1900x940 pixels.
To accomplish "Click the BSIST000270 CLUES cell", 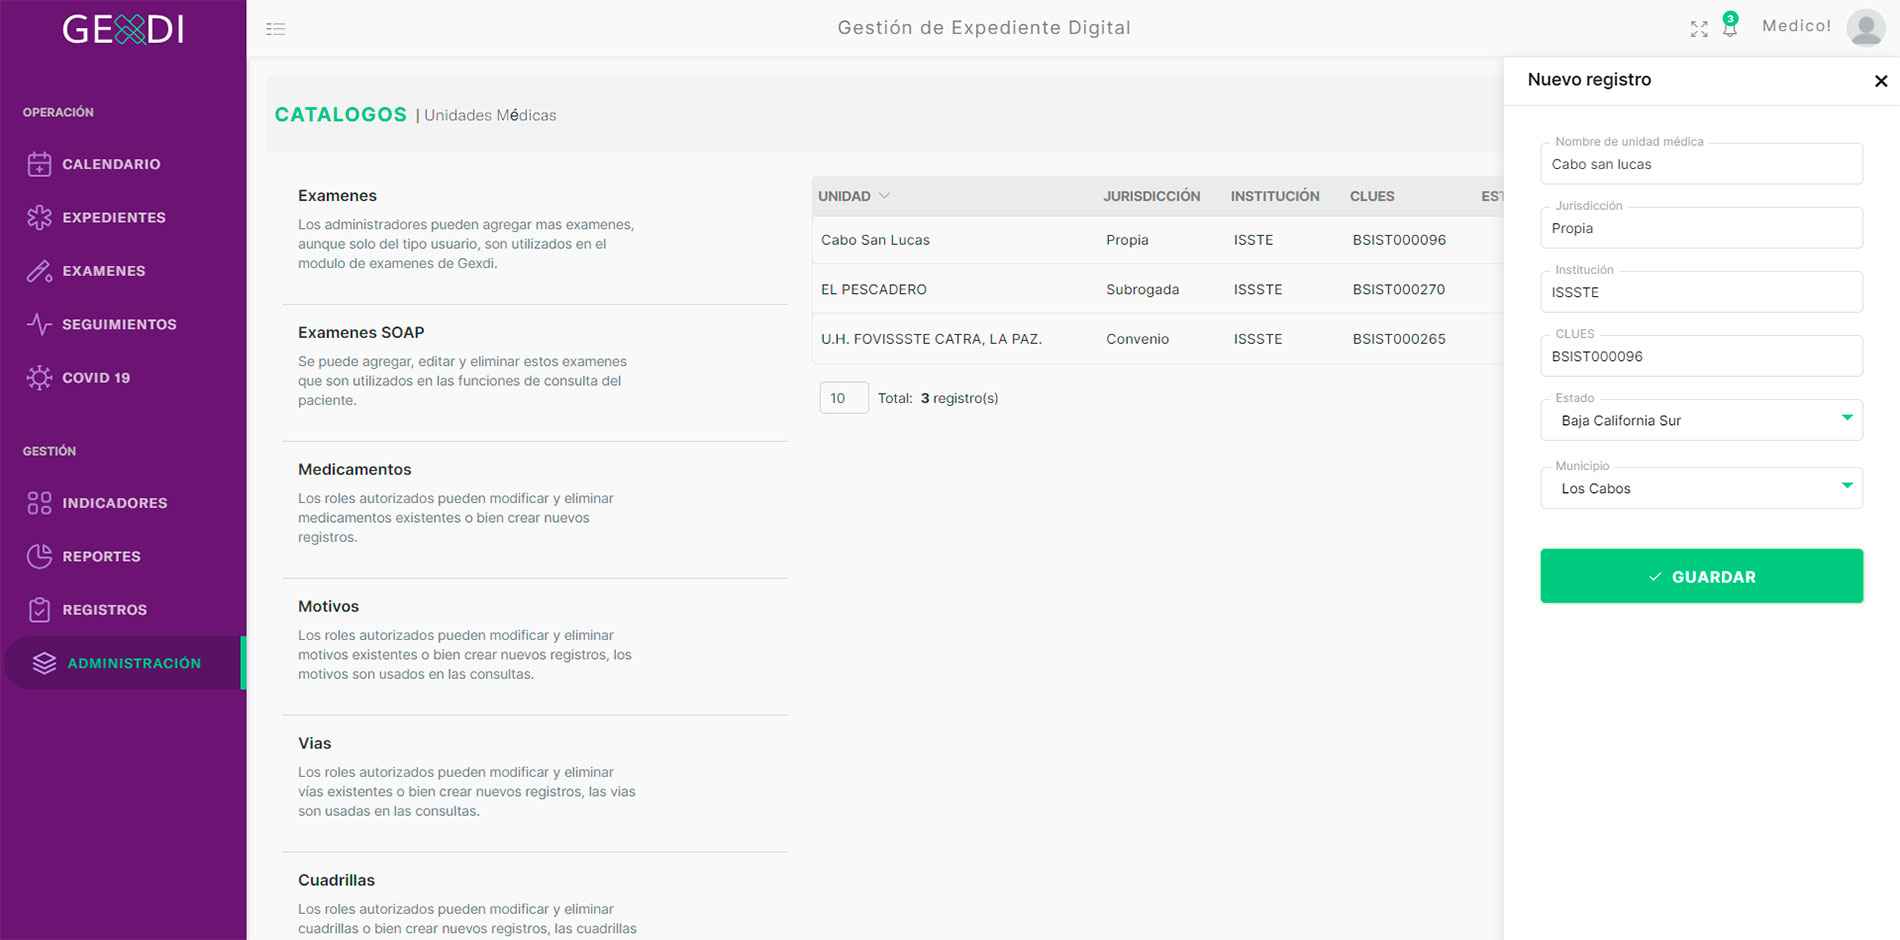I will 1399,289.
